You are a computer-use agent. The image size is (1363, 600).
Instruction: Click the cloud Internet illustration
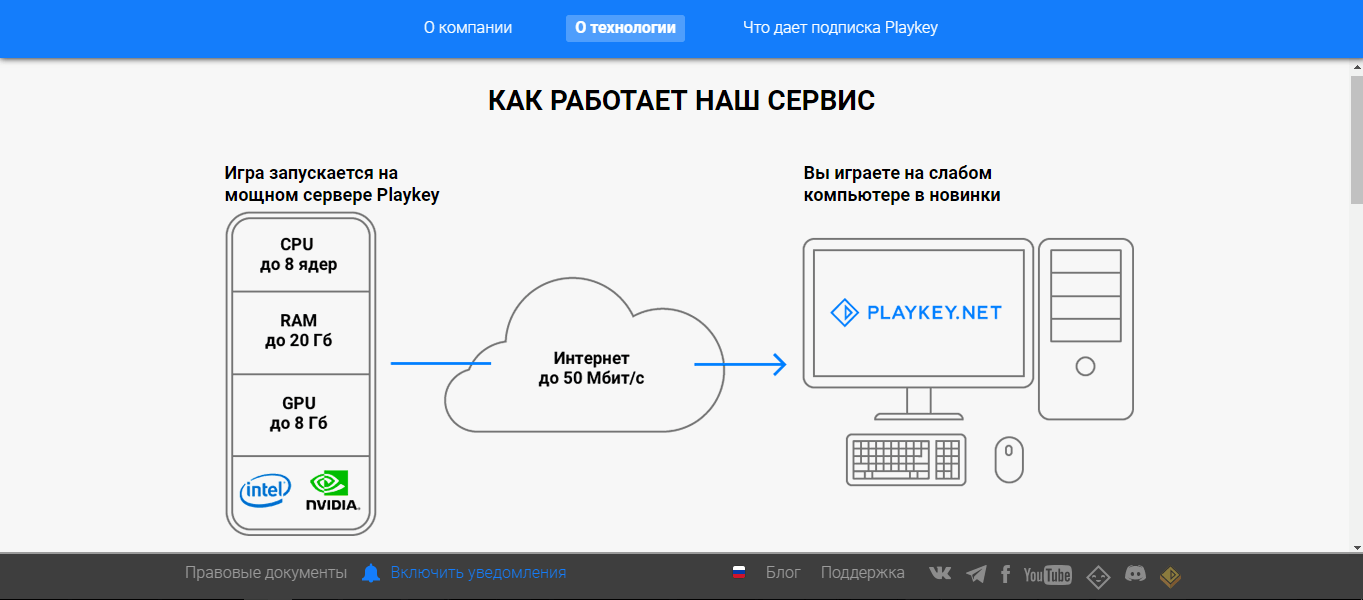pyautogui.click(x=585, y=355)
